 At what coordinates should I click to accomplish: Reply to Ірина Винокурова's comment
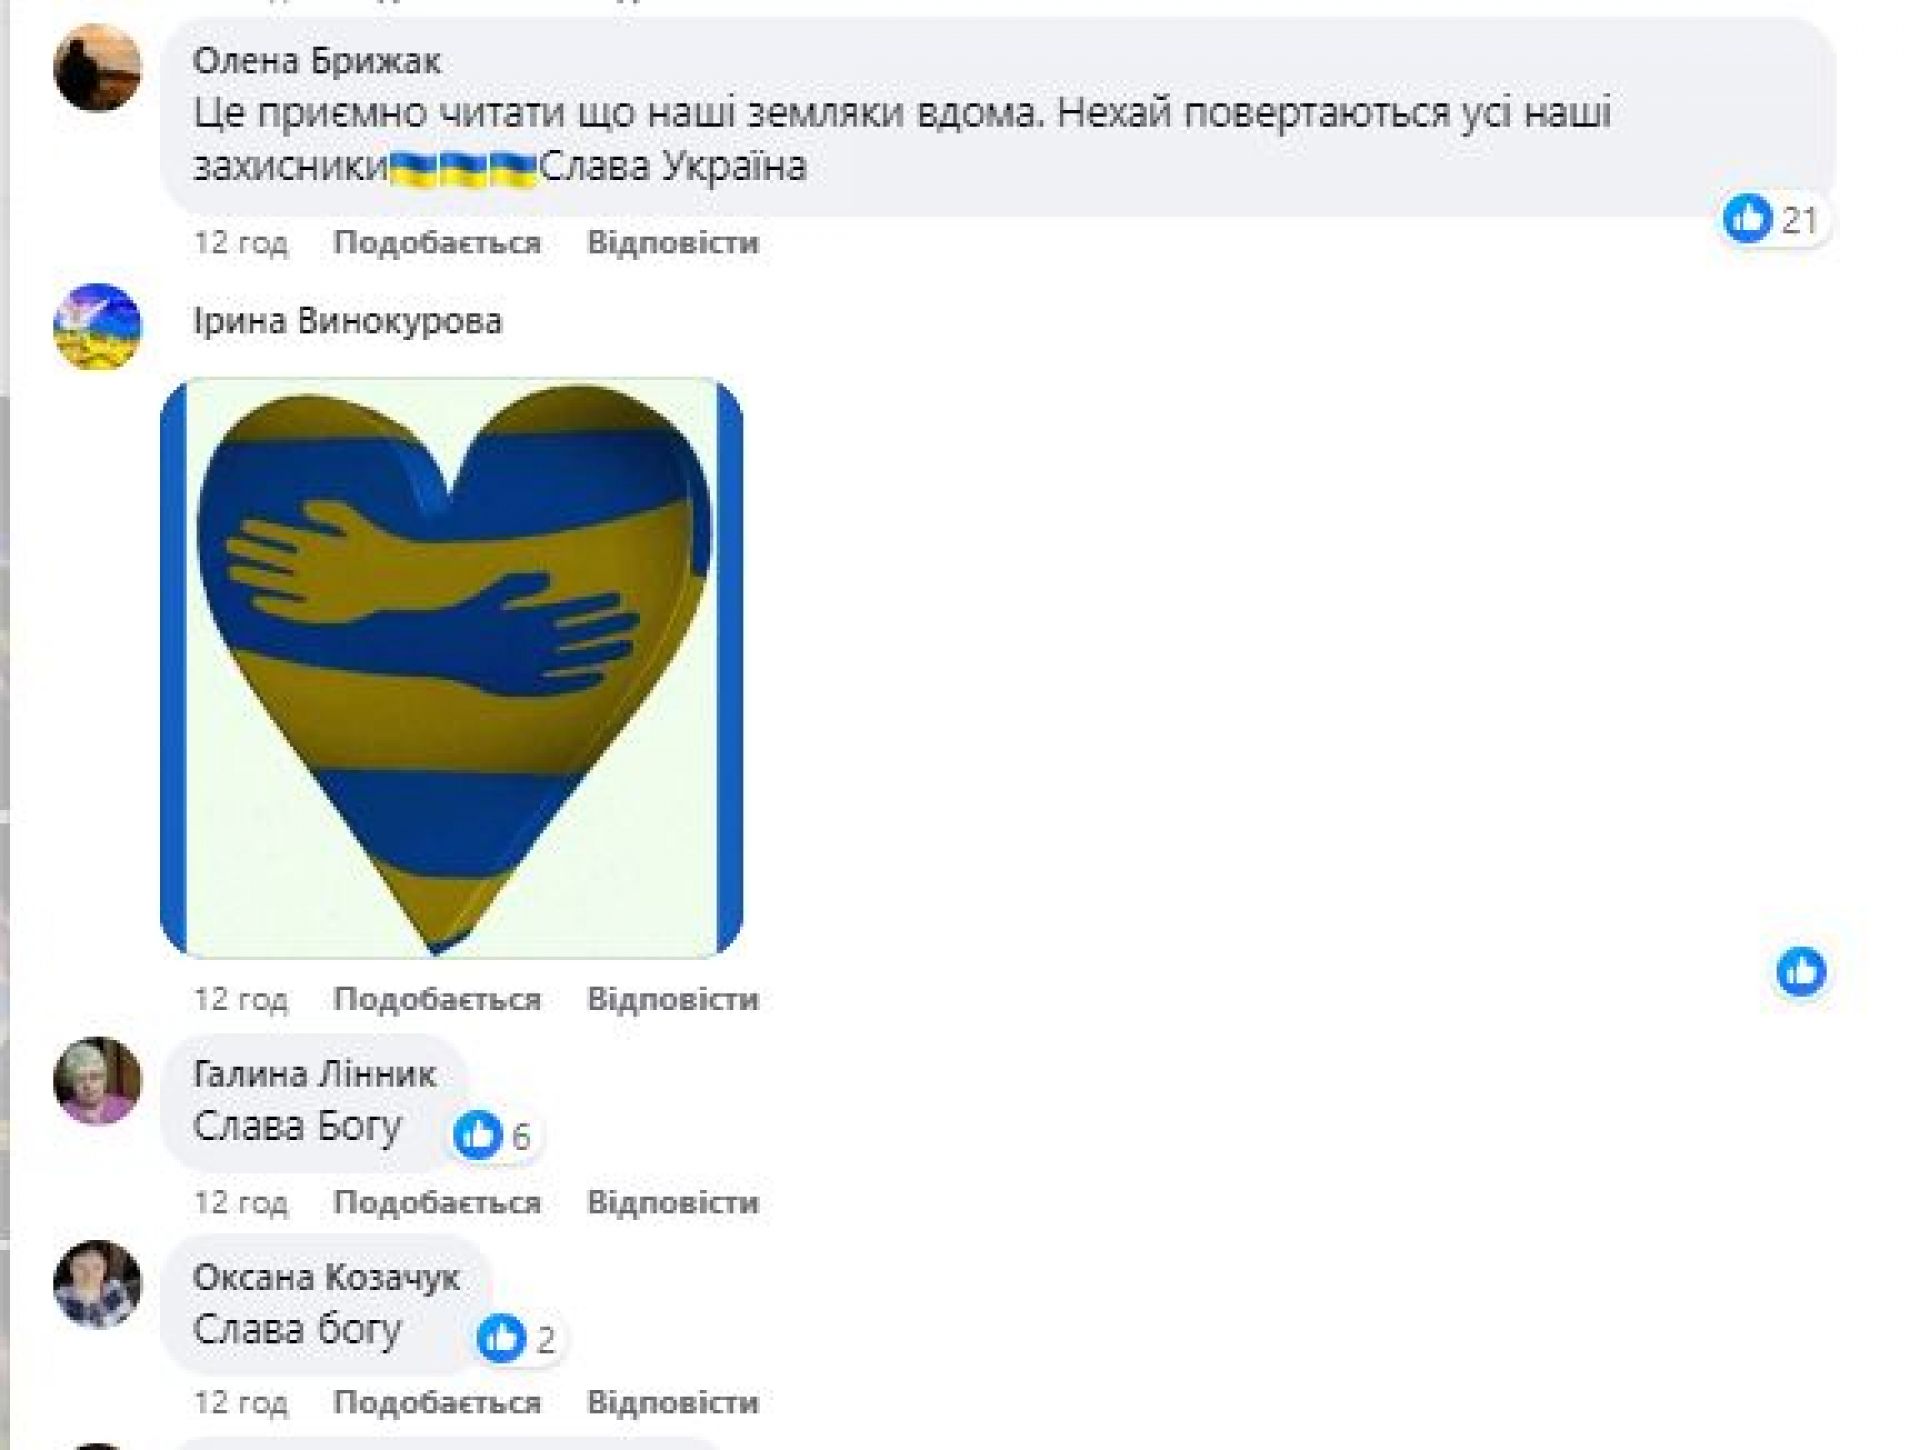click(672, 999)
